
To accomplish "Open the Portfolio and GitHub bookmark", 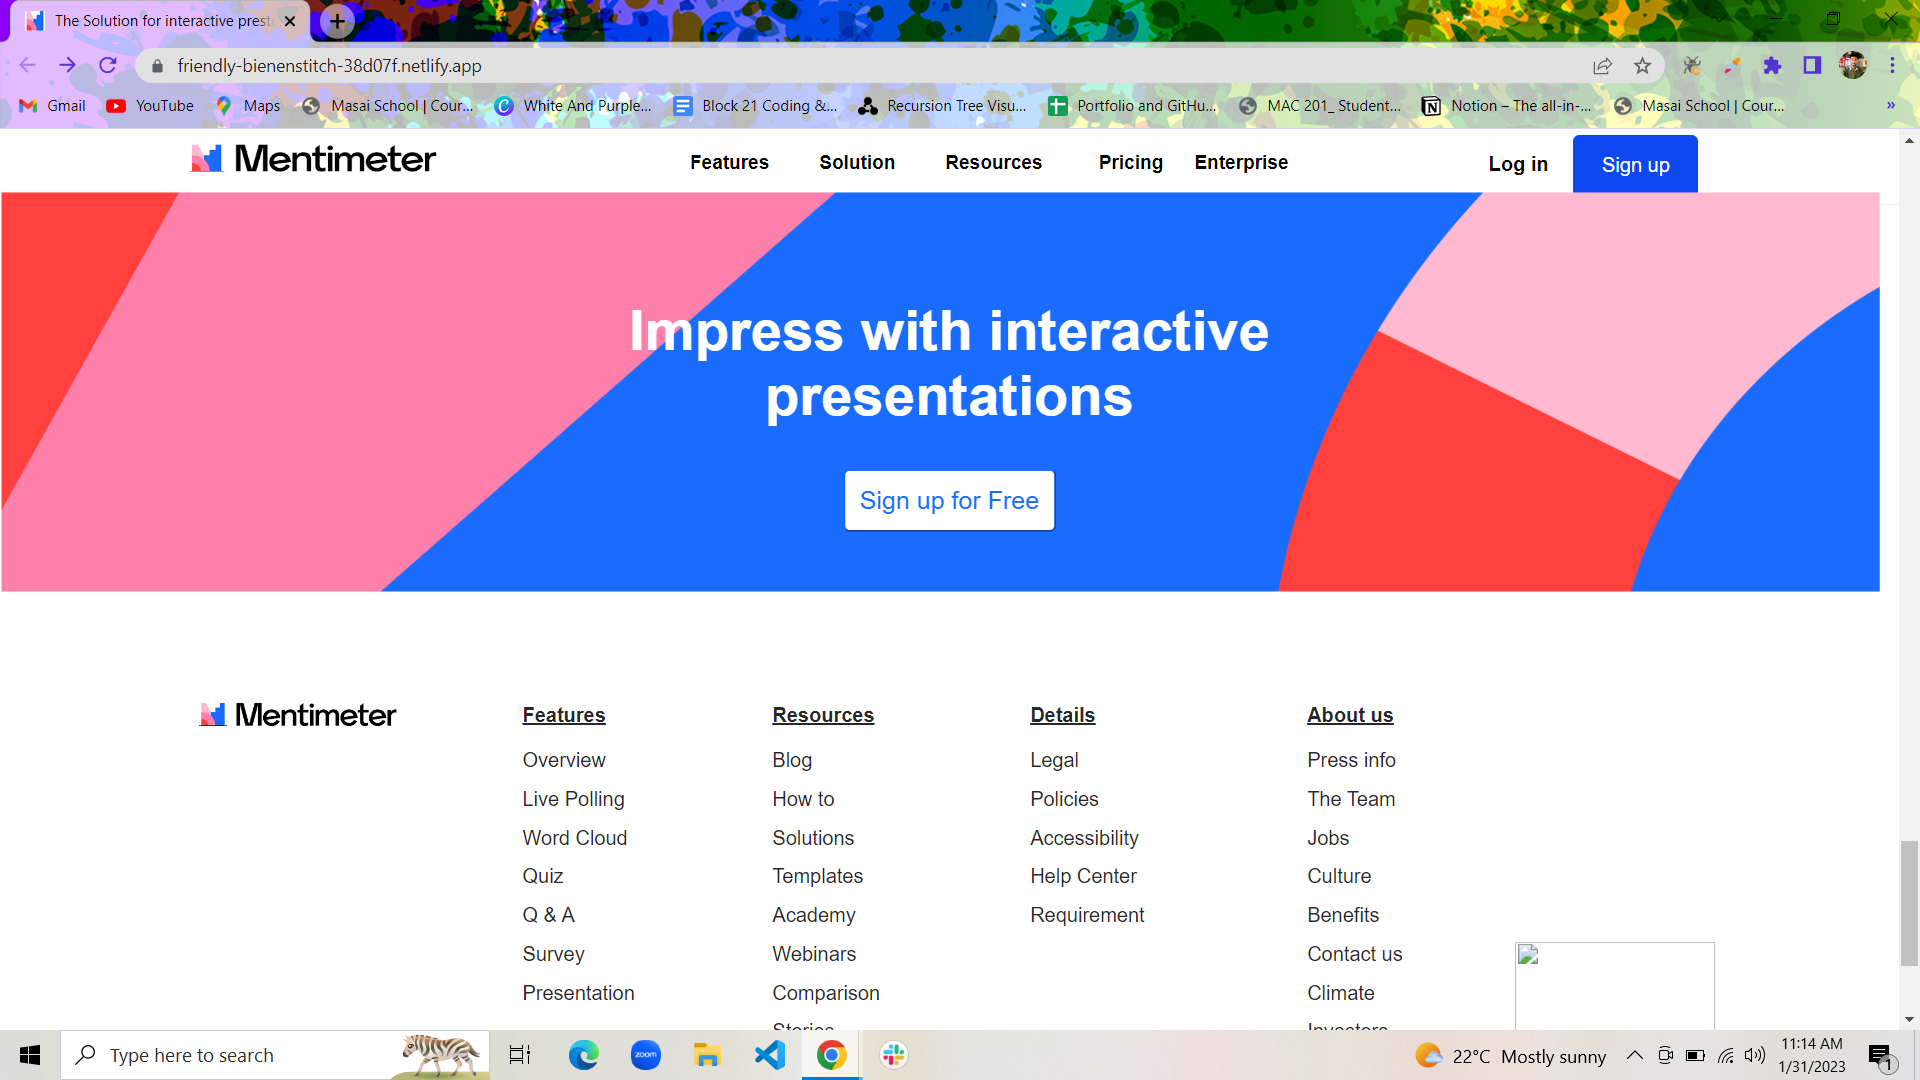I will [1133, 106].
